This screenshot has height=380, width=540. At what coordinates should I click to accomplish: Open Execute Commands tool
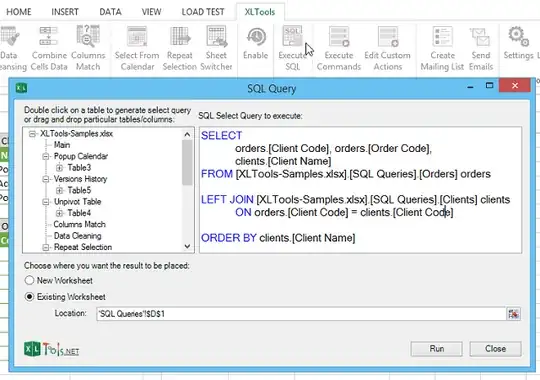pos(339,48)
